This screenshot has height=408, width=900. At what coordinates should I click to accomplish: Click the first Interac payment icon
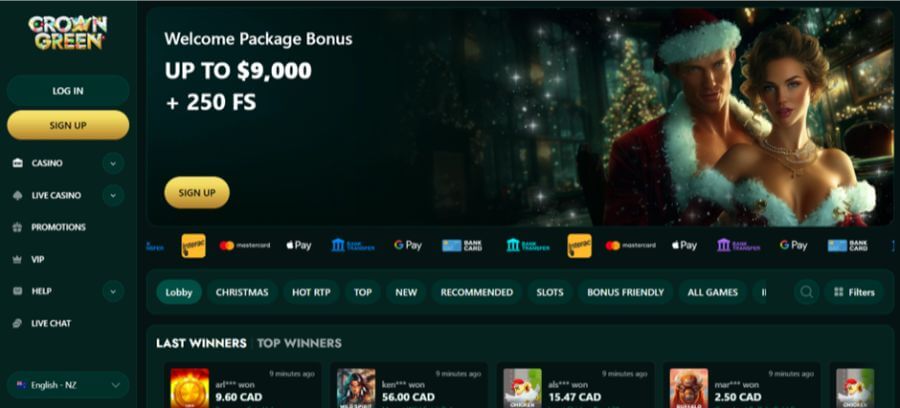click(193, 246)
